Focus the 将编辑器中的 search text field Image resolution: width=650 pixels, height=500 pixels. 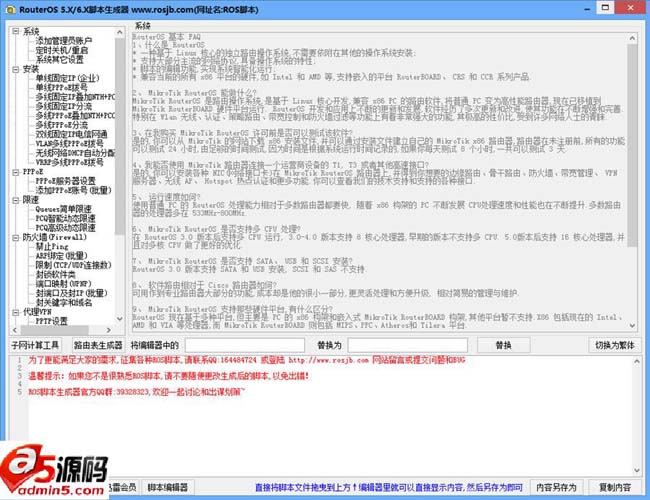(x=245, y=345)
